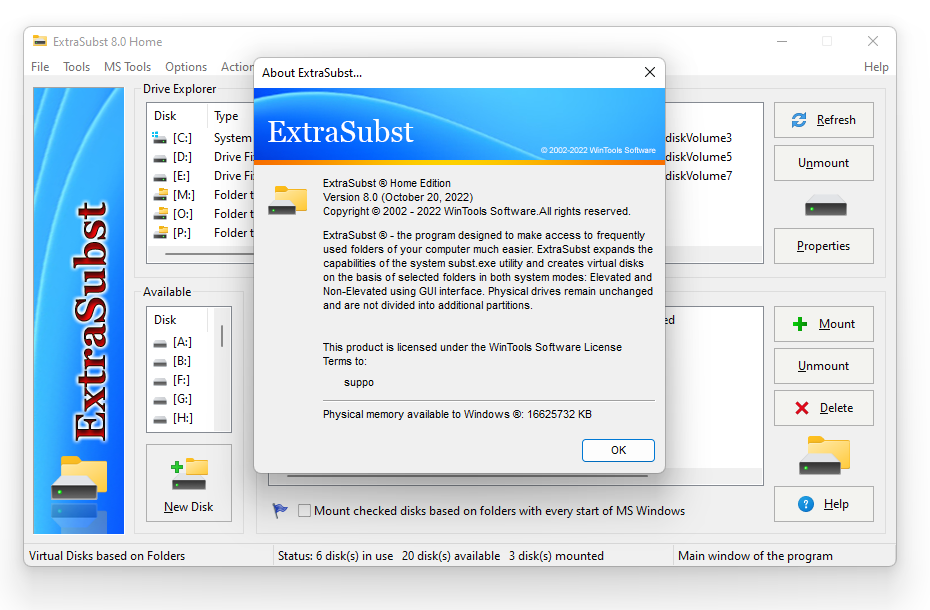The height and width of the screenshot is (610, 930).
Task: Pick the [G:] disk icon in Available list
Action: pos(160,399)
